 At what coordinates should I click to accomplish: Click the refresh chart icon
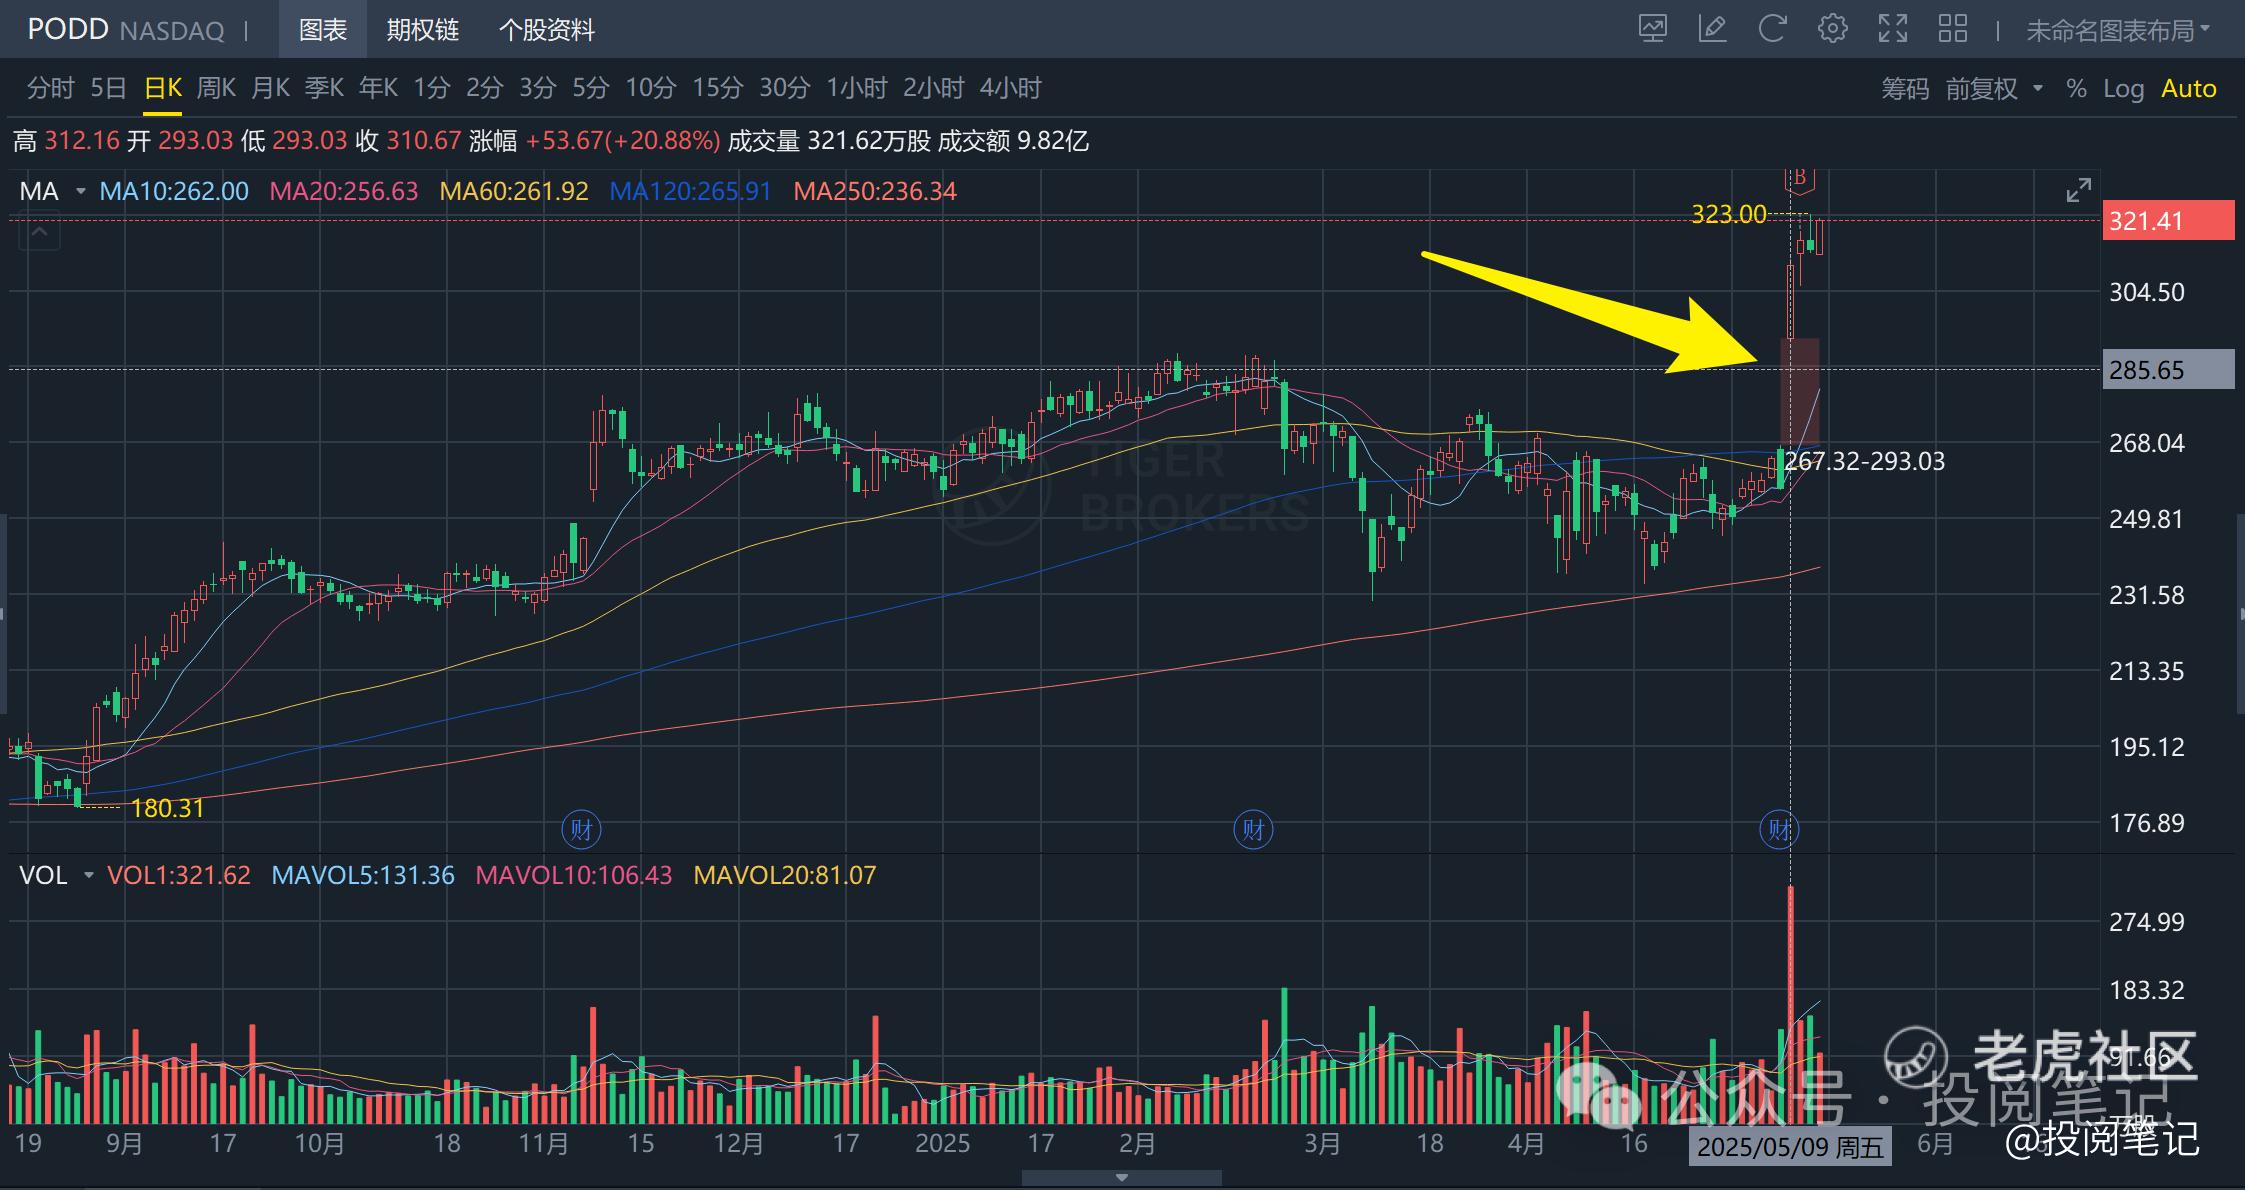click(x=1772, y=29)
